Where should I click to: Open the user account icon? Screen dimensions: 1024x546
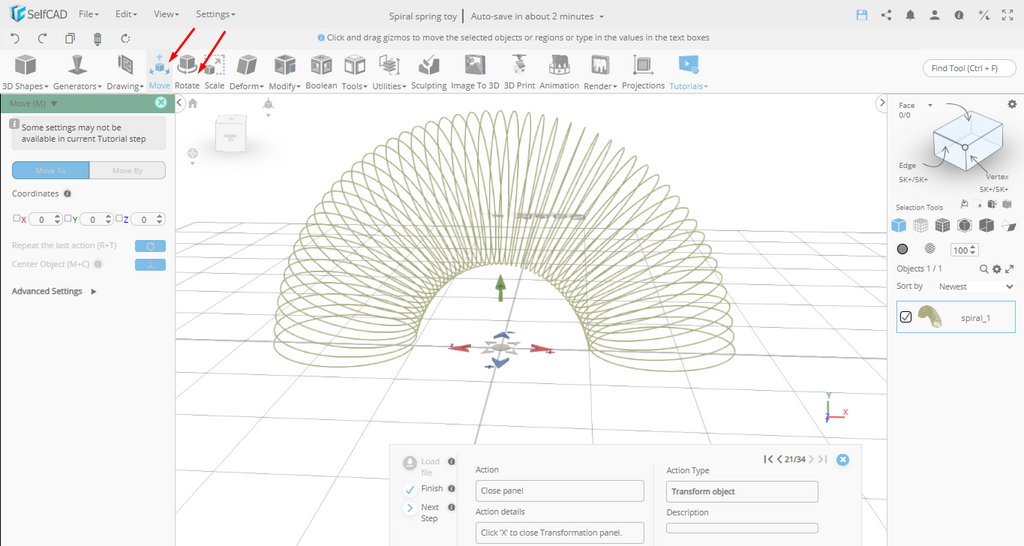click(x=935, y=15)
